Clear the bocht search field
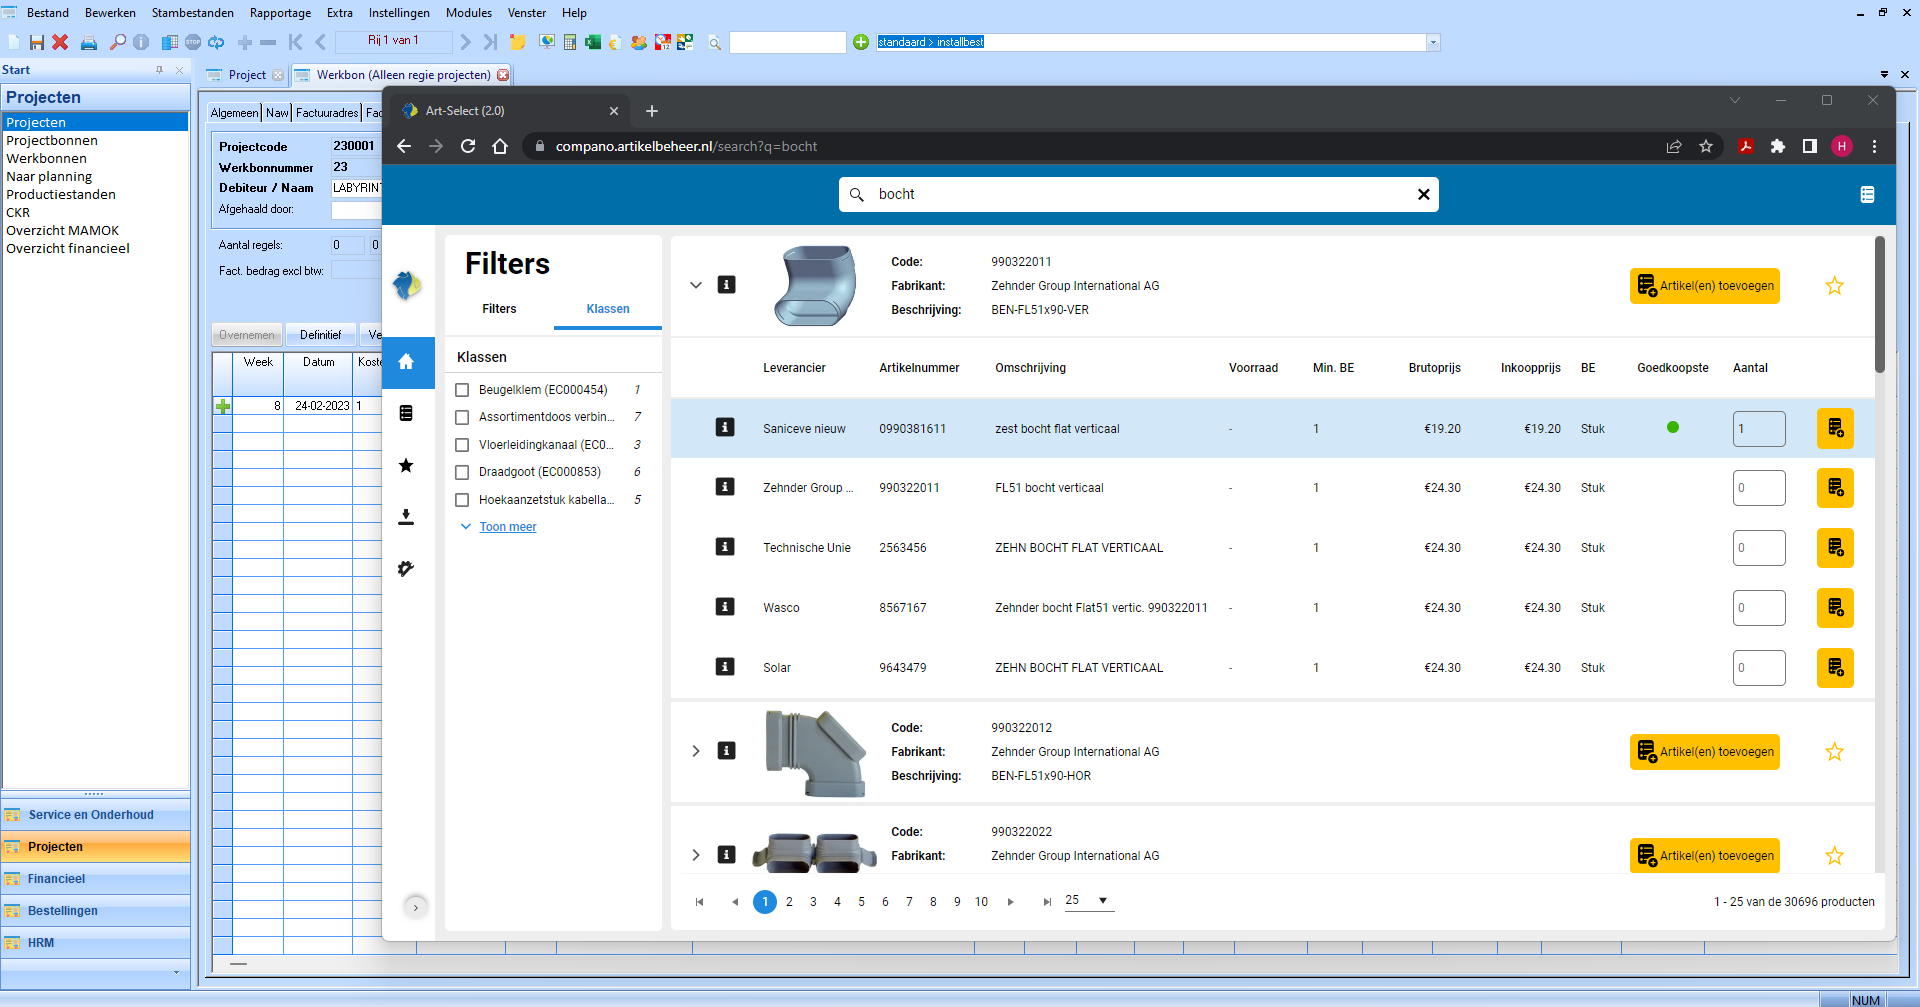 [1423, 194]
